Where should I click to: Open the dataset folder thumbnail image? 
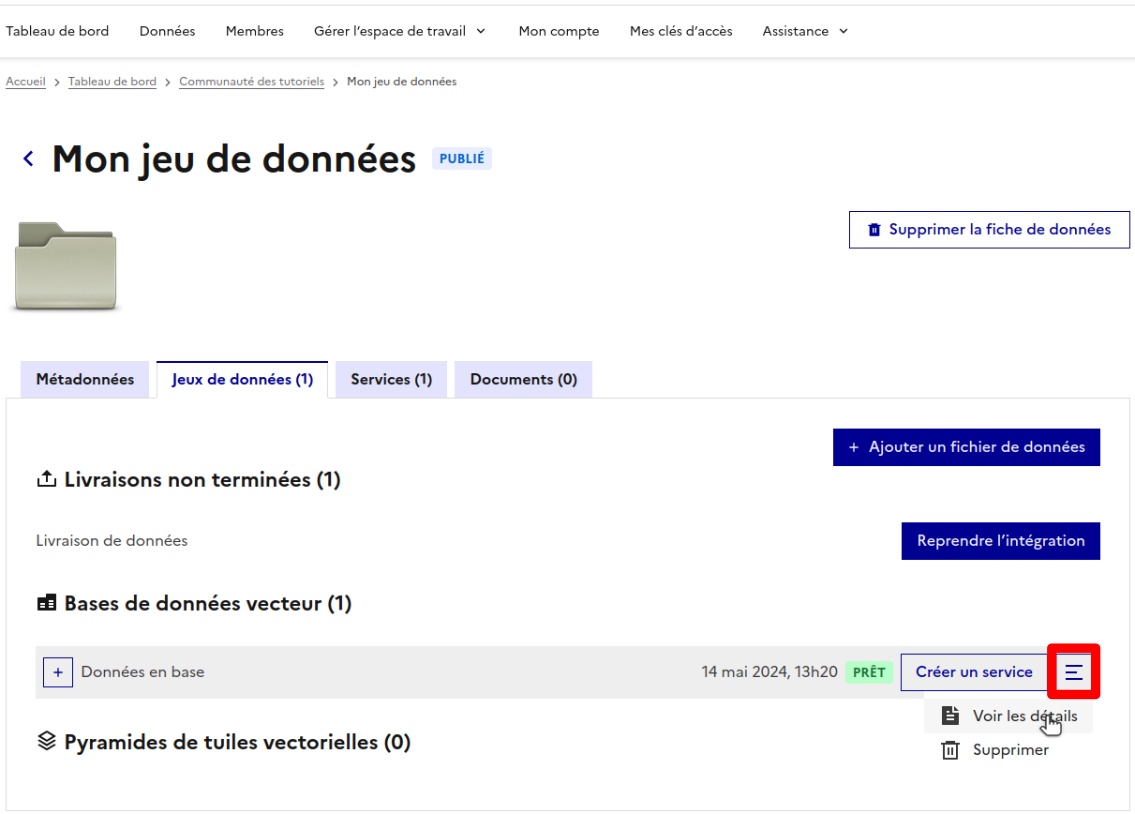(65, 264)
